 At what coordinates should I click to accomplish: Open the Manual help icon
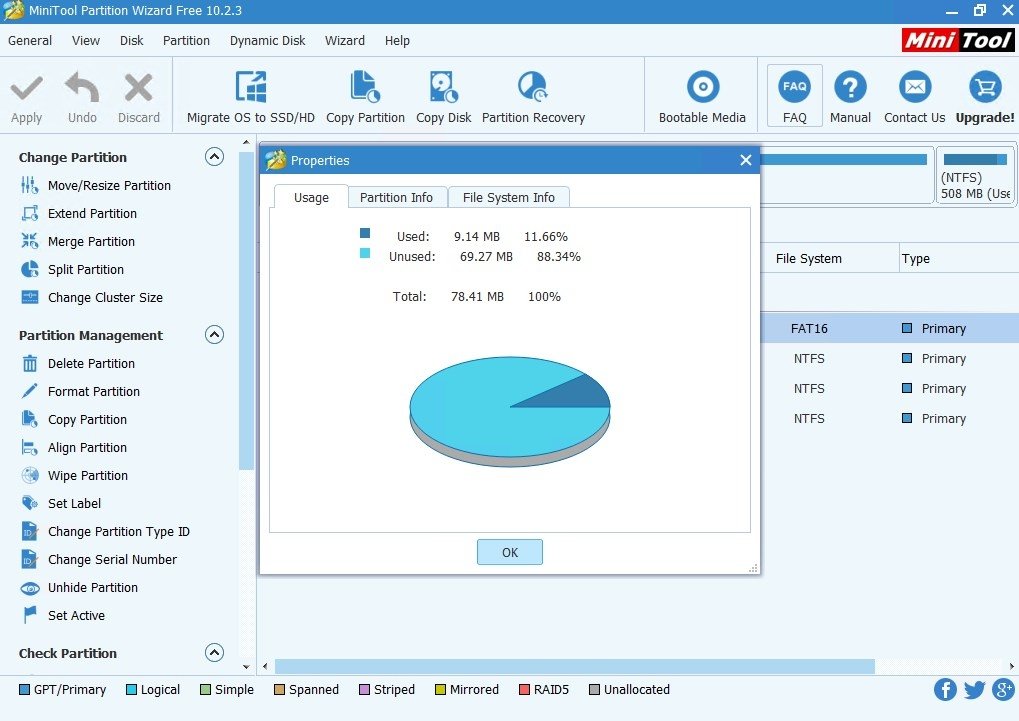(851, 87)
